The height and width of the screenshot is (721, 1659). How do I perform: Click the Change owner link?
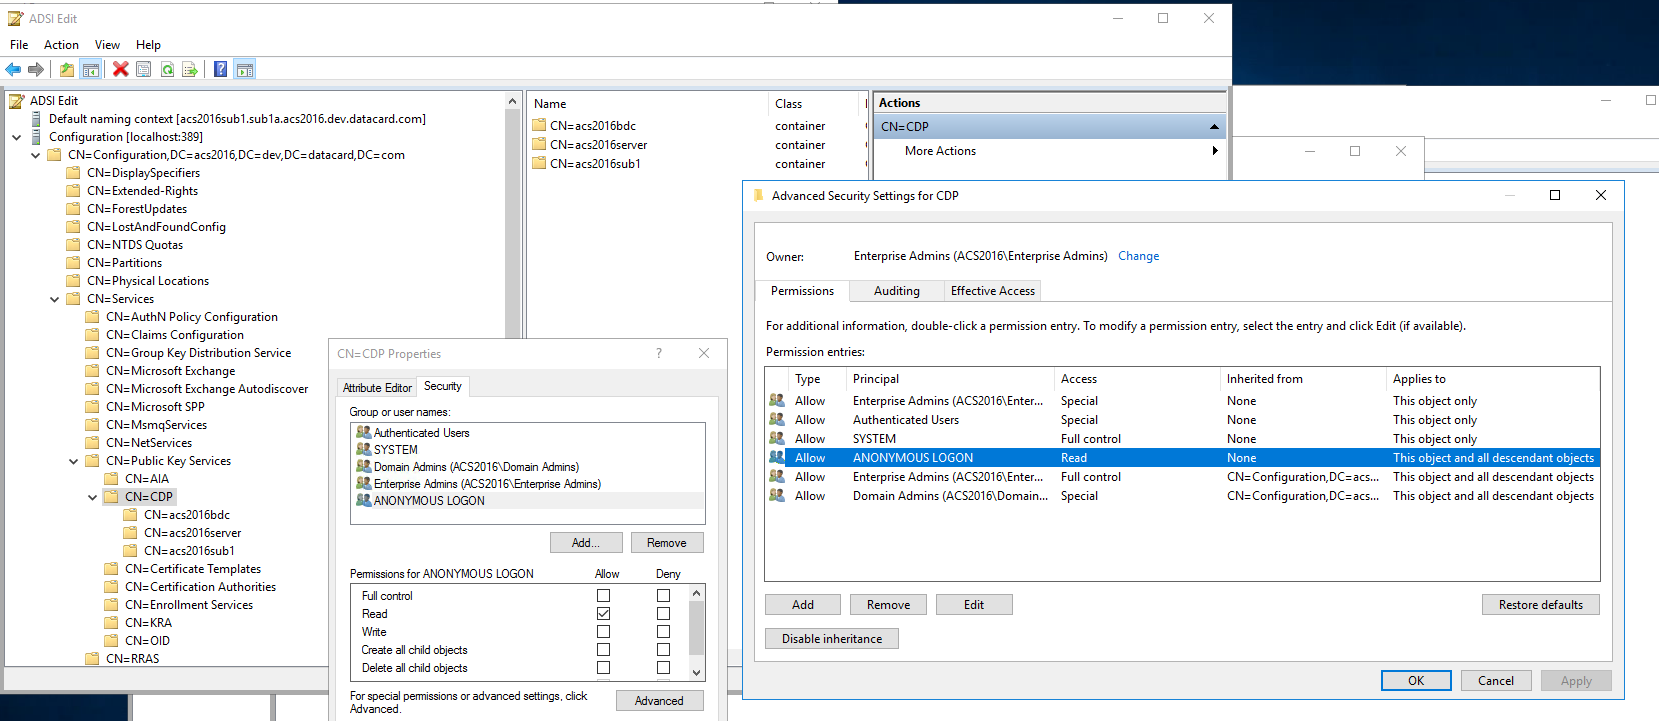[1138, 256]
